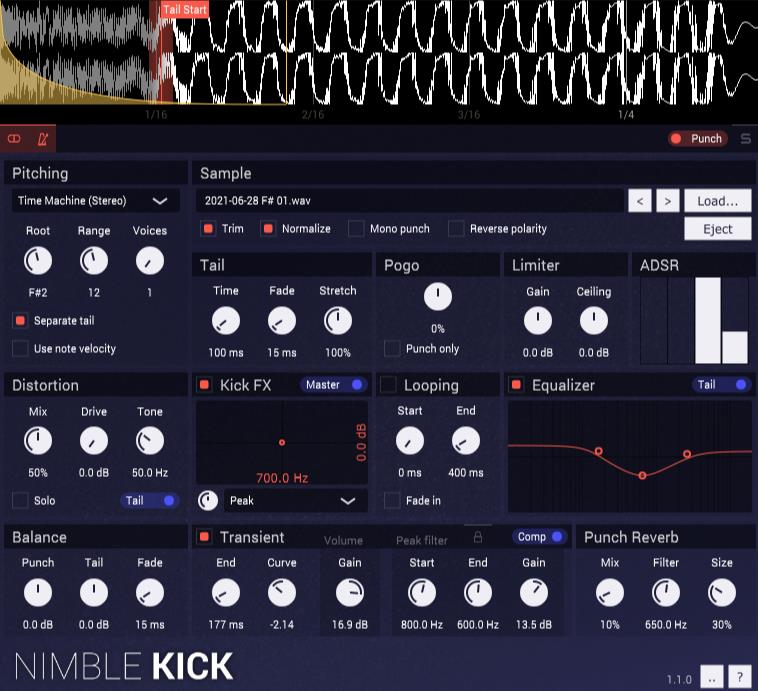The height and width of the screenshot is (691, 758).
Task: Click the Transient Volume Gain knob at 16.9 dB
Action: tap(350, 593)
